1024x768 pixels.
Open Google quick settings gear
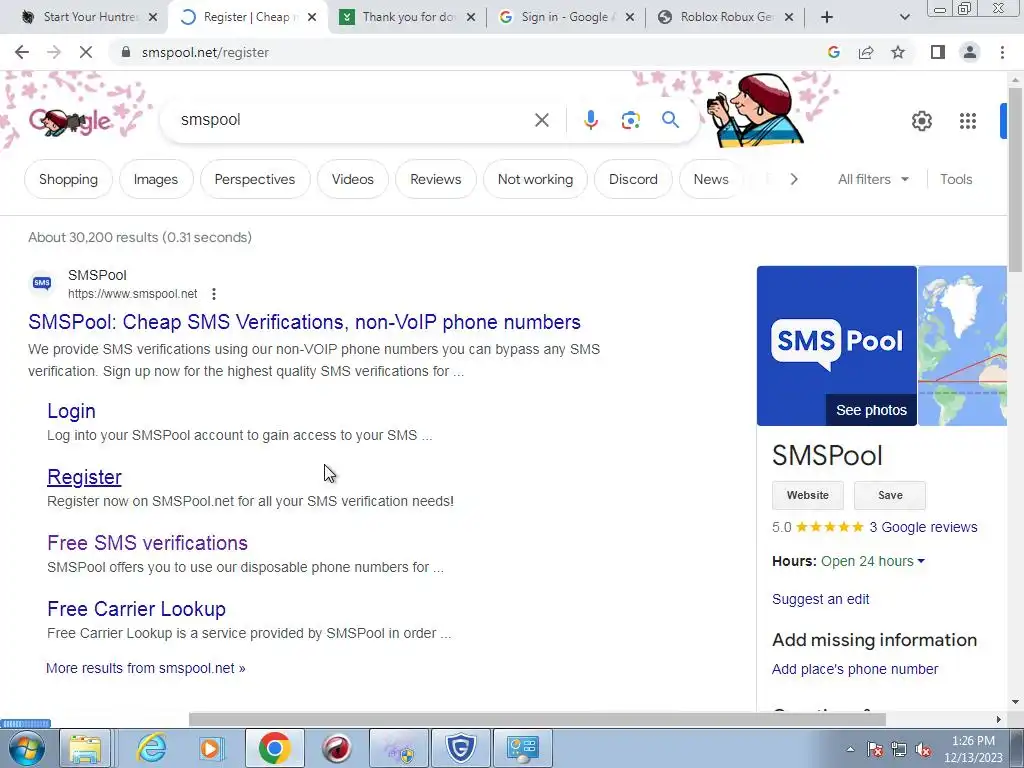(921, 121)
